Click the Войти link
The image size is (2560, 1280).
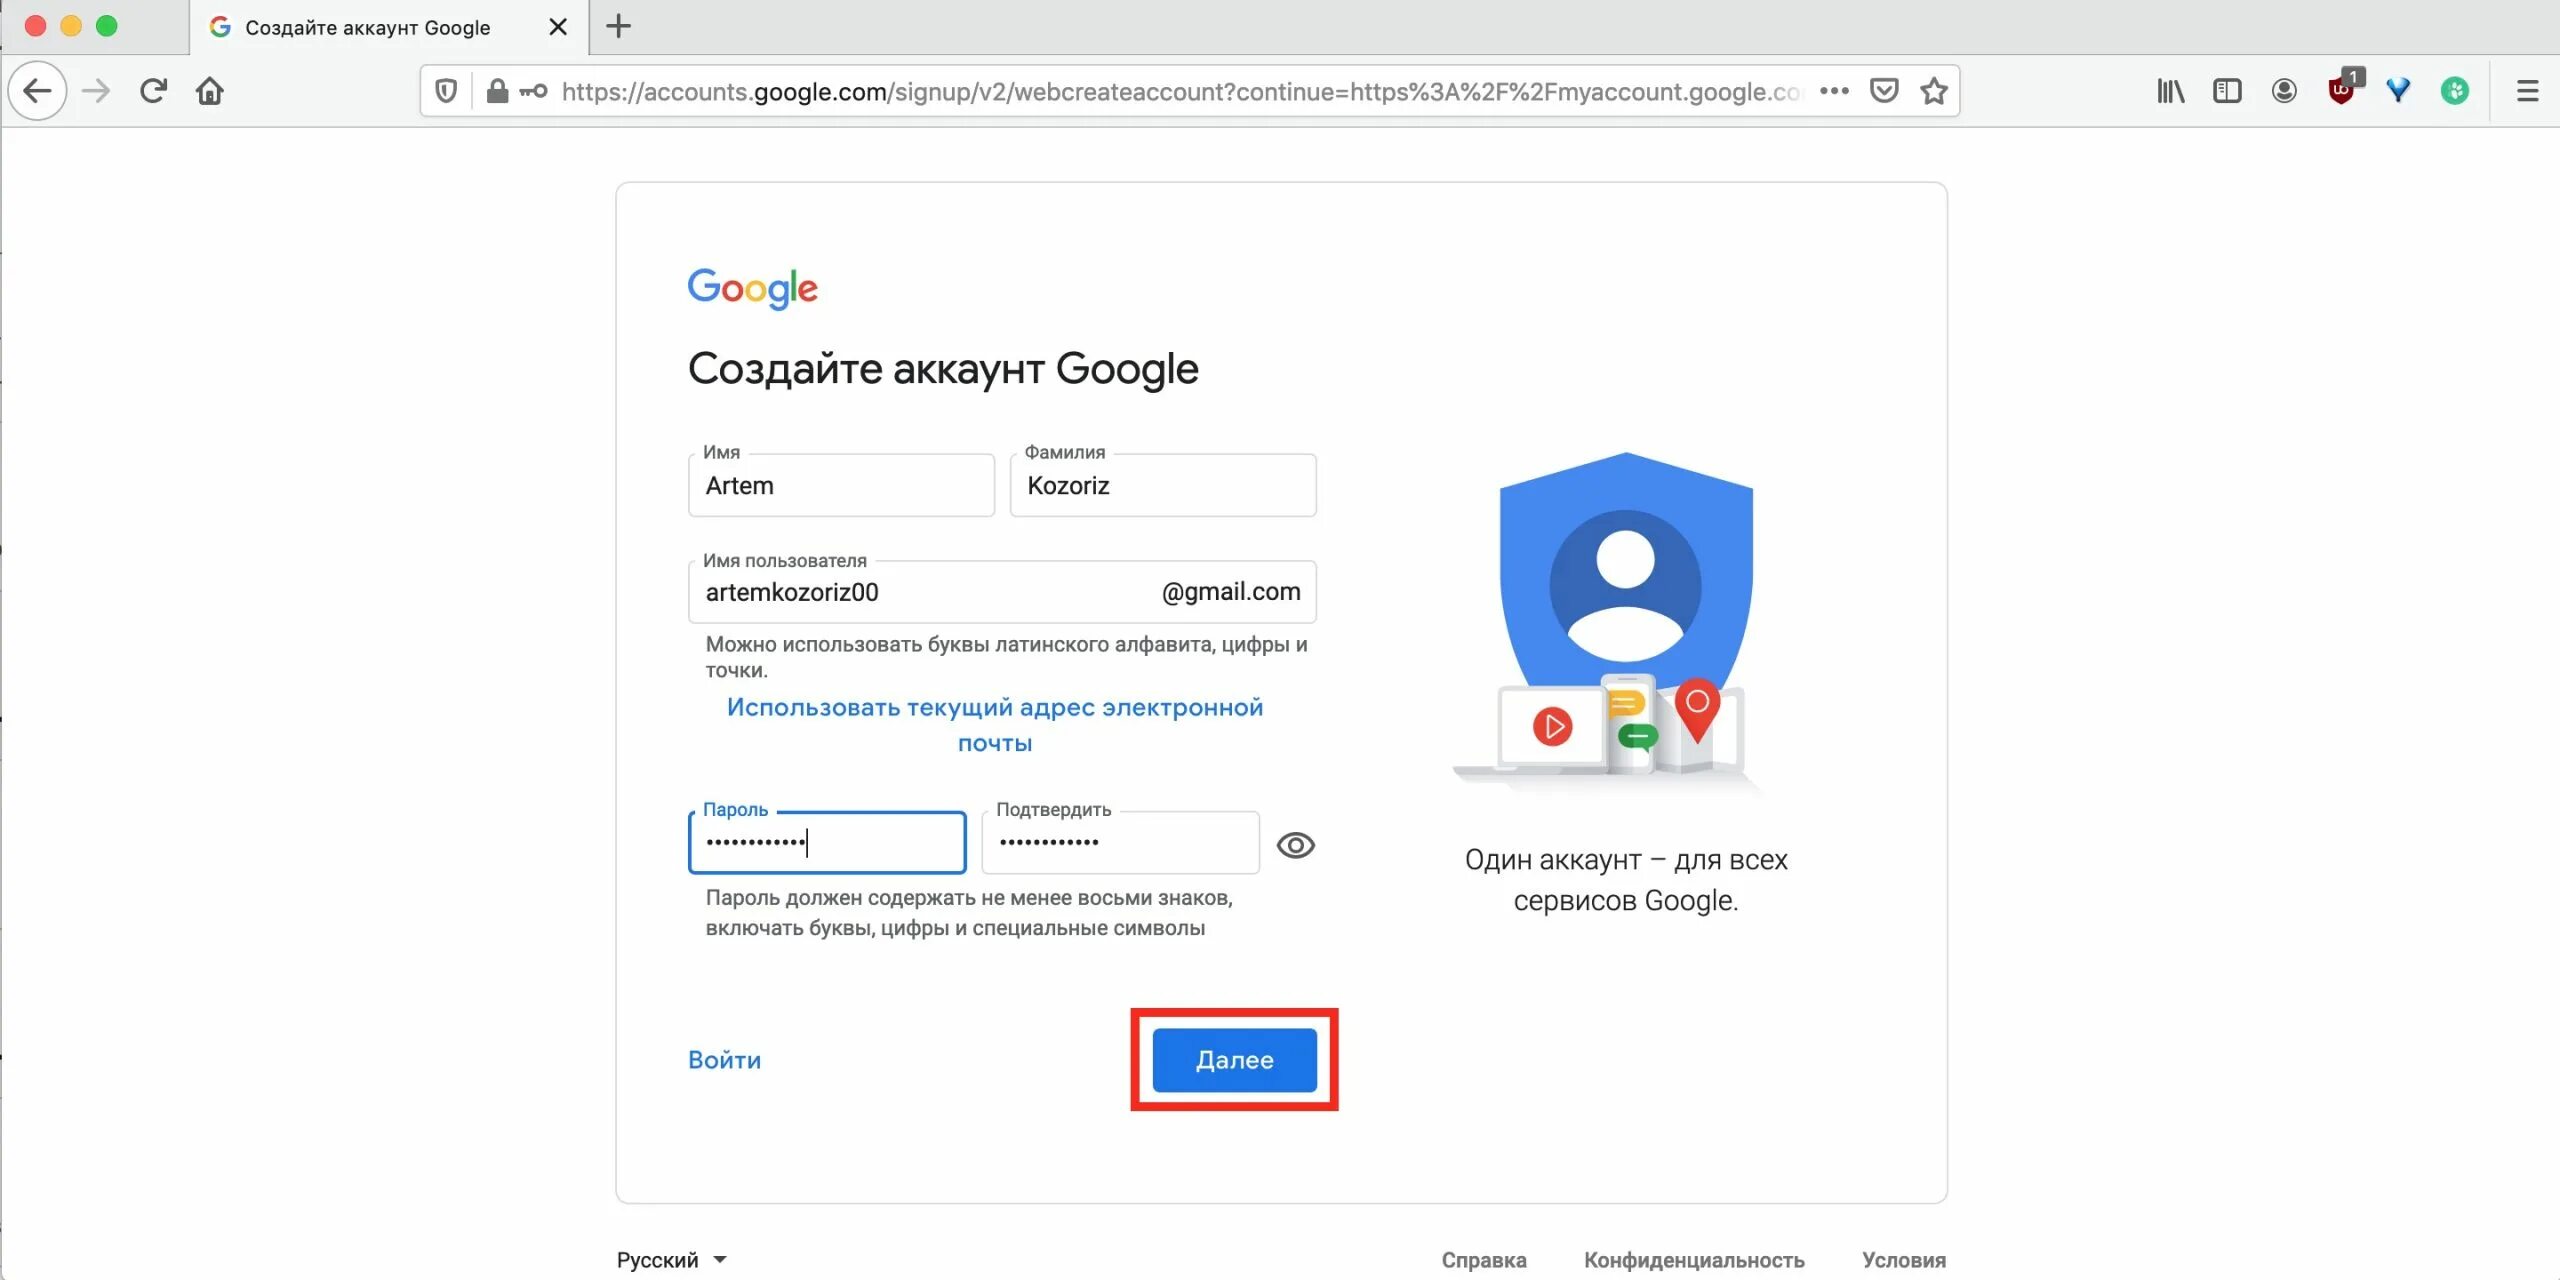click(x=725, y=1060)
